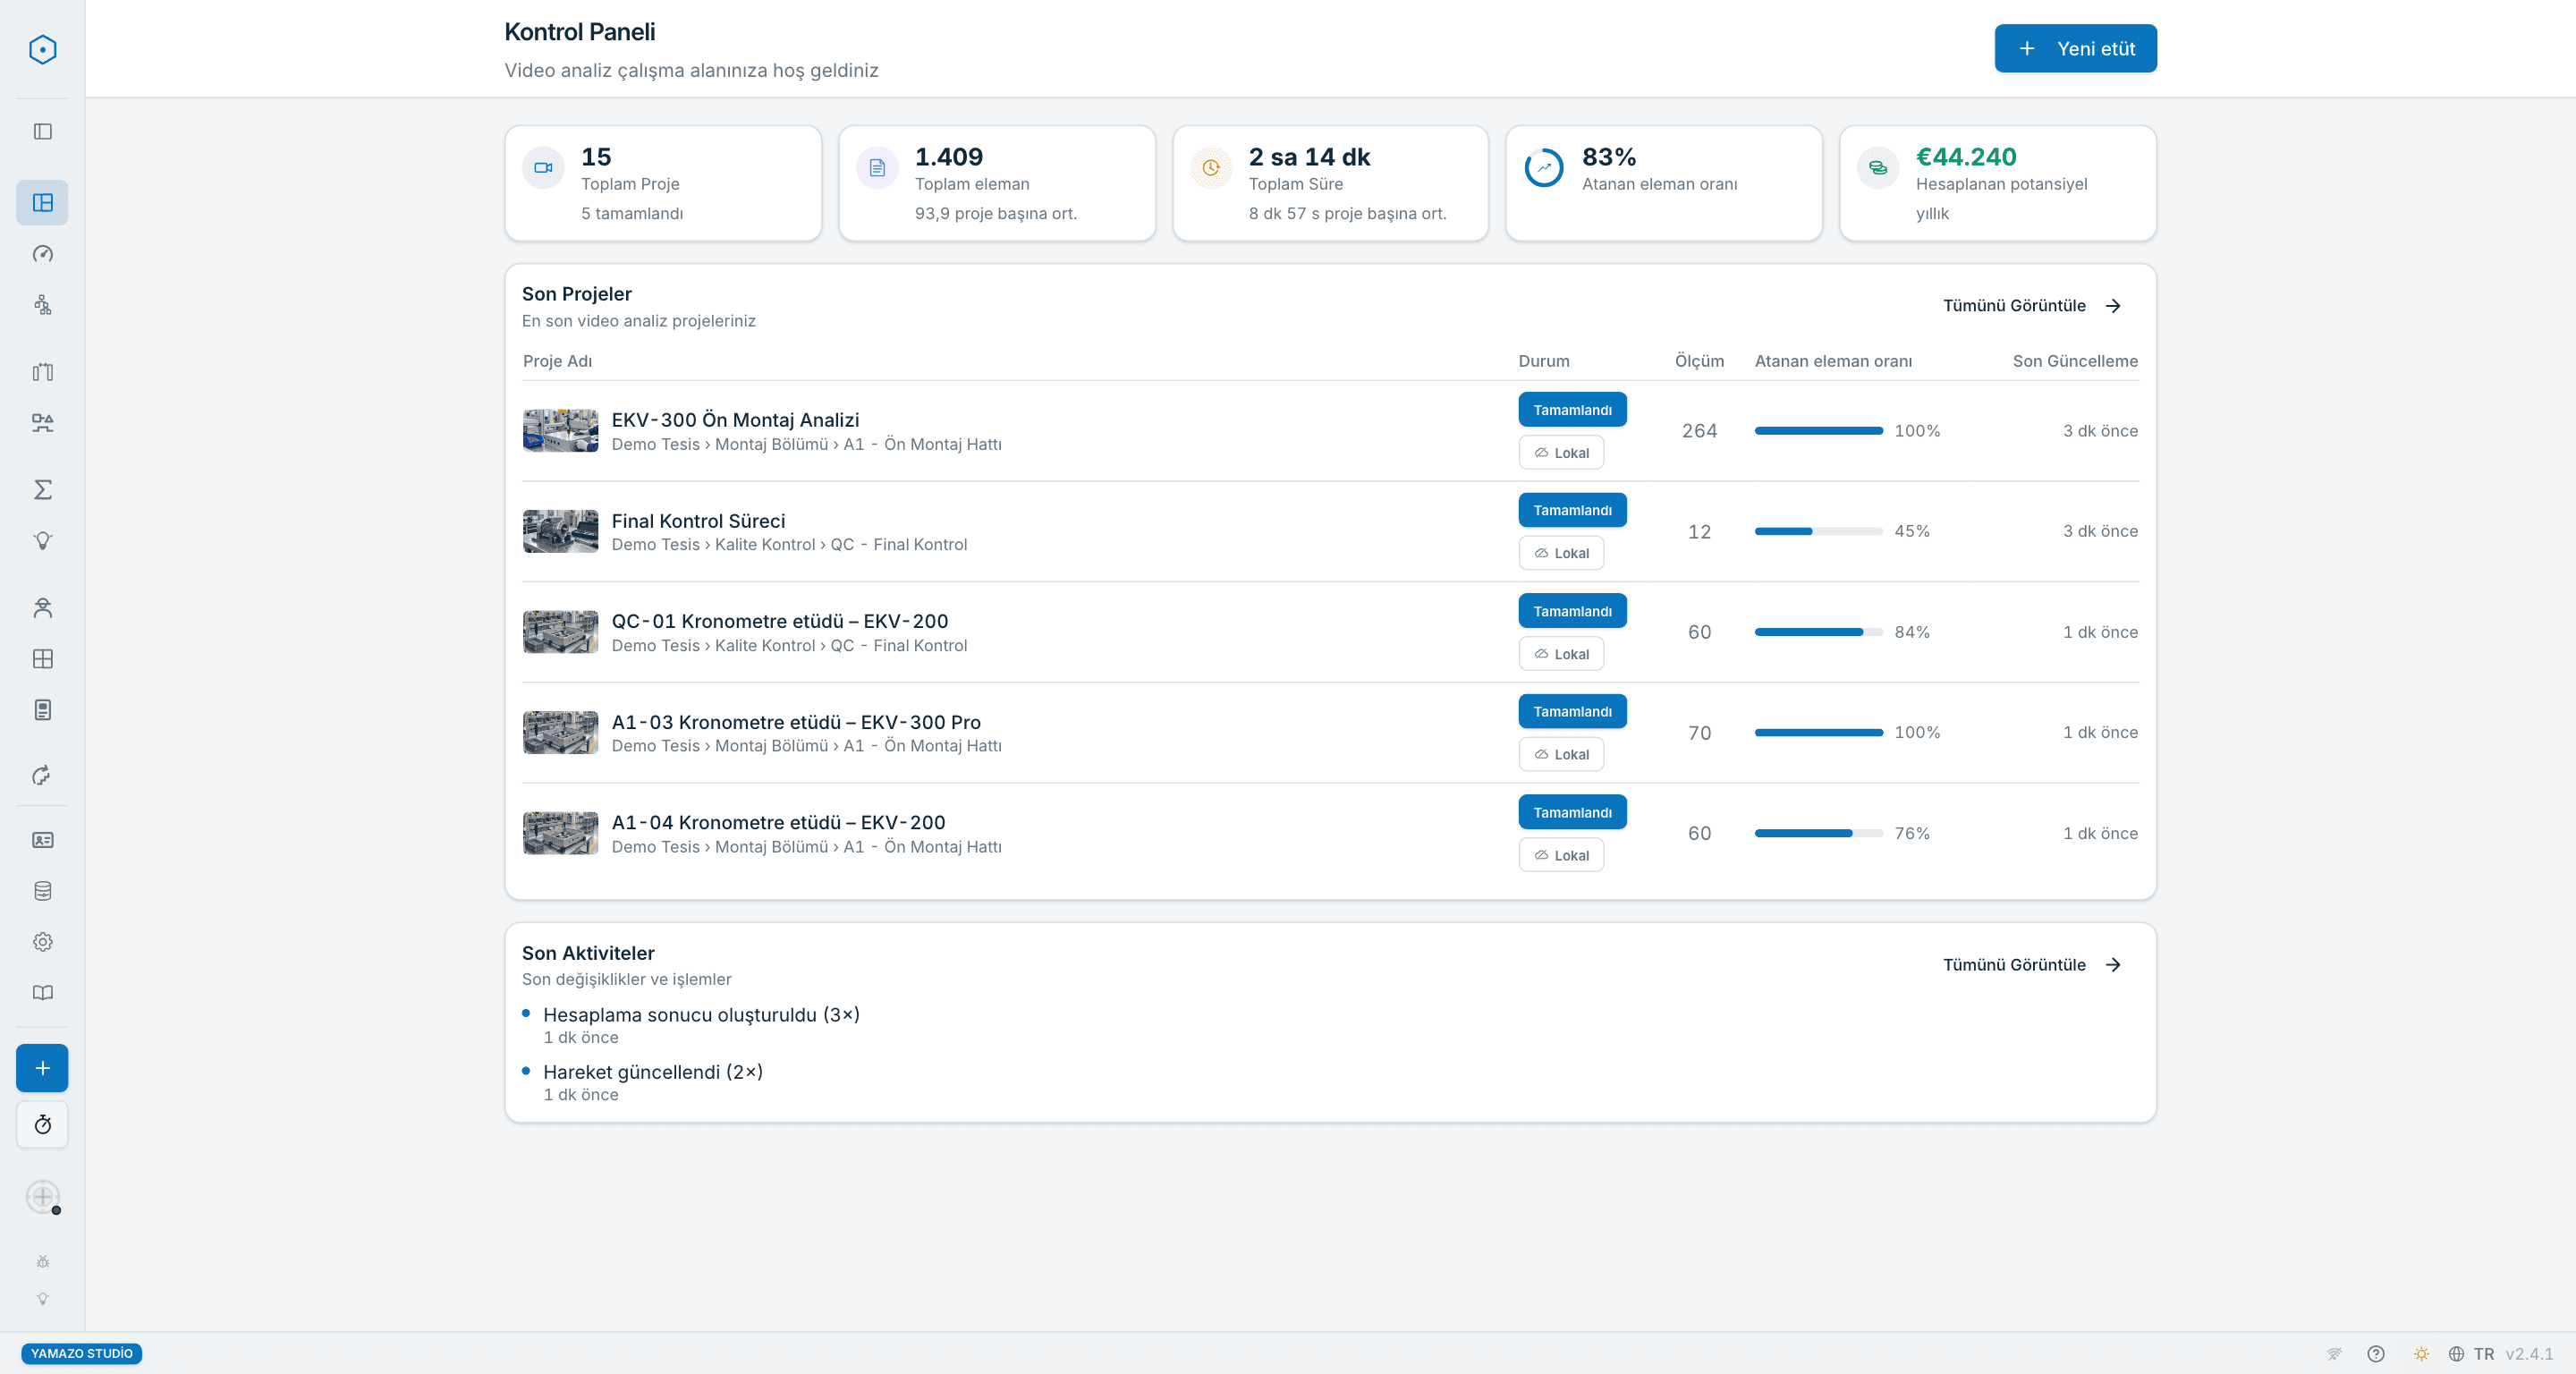Click the 45% progress bar for Final Kontrol Süreci
The image size is (2576, 1374).
pyautogui.click(x=1818, y=532)
